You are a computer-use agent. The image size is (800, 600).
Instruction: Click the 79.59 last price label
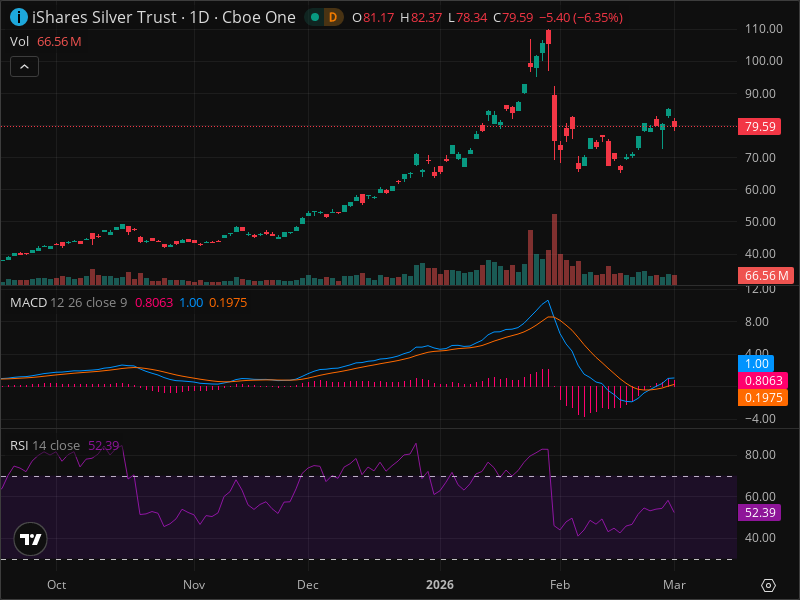point(760,127)
